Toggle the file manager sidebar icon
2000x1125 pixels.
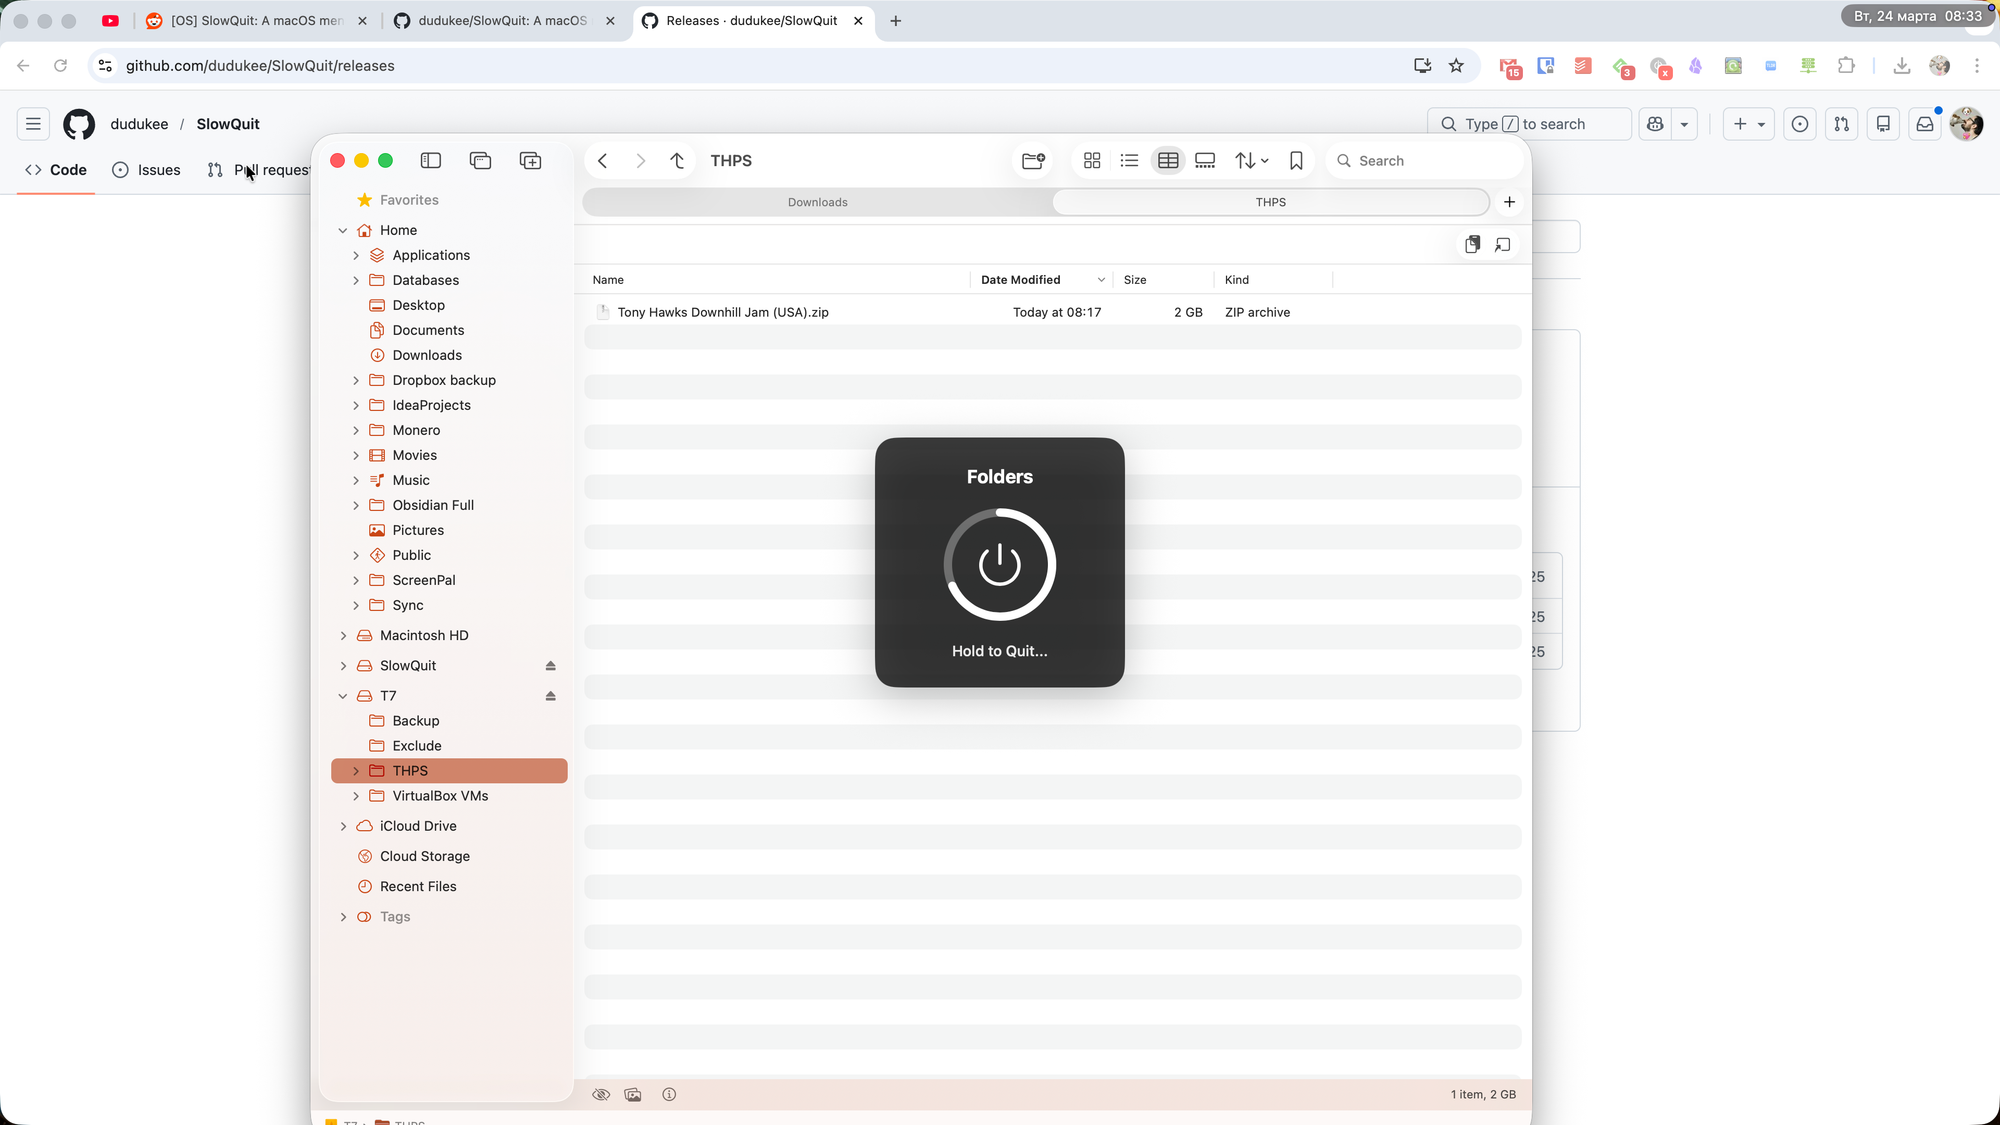tap(431, 161)
